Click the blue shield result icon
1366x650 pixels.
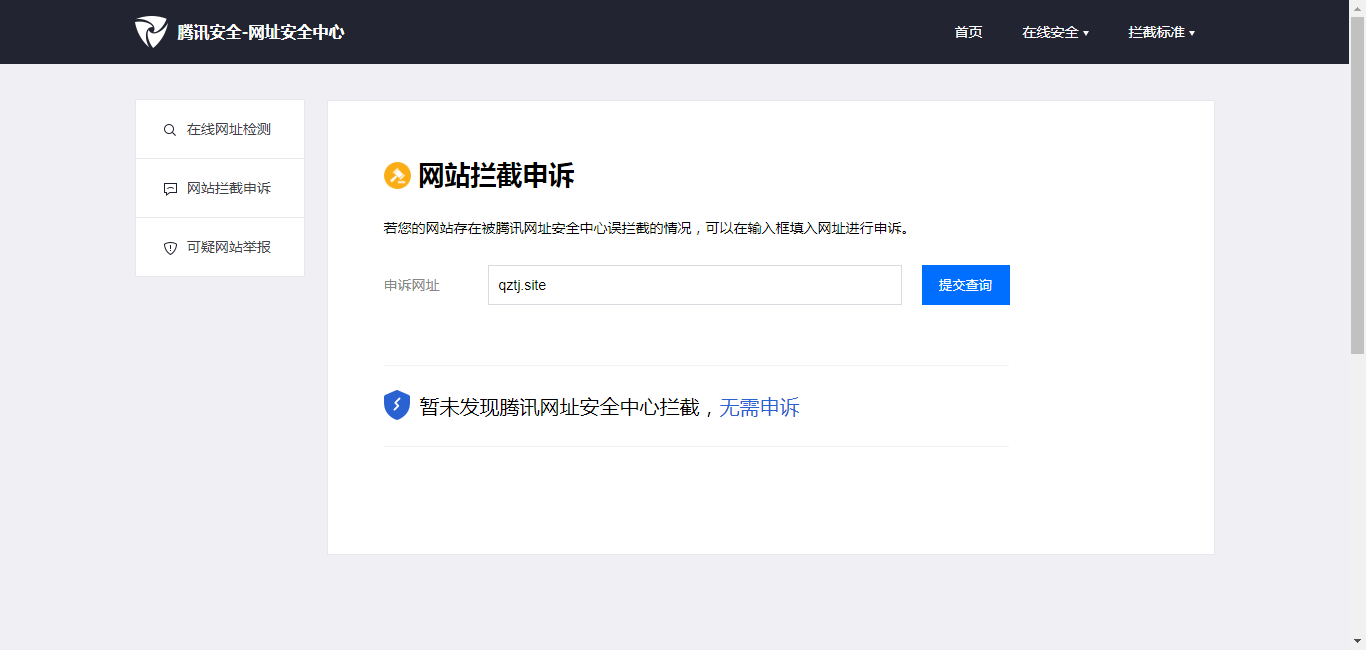[x=397, y=405]
